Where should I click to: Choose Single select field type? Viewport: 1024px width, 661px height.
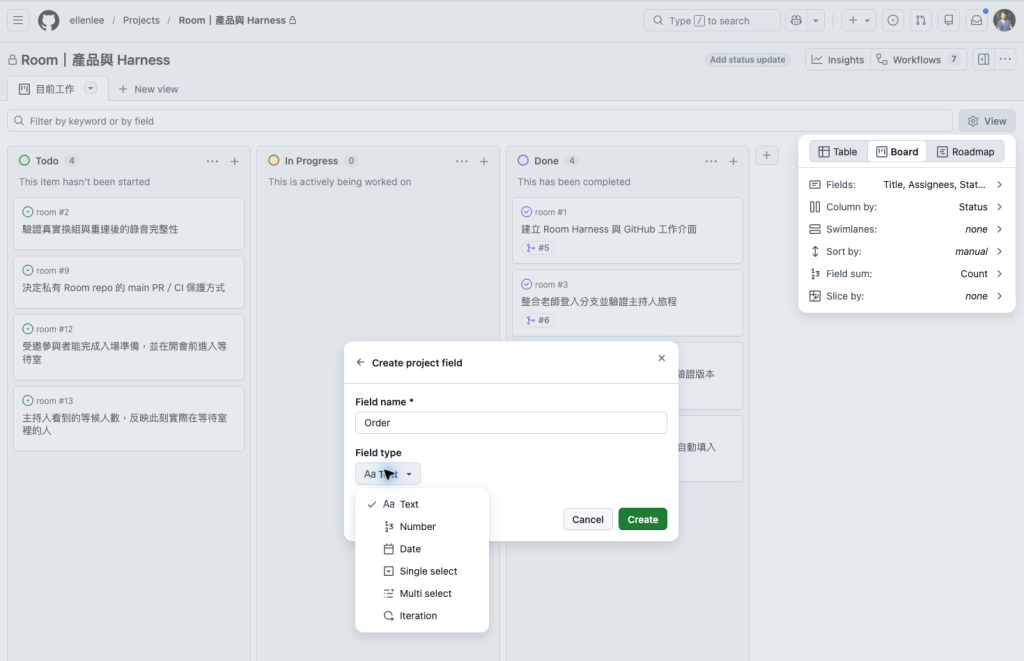tap(422, 571)
